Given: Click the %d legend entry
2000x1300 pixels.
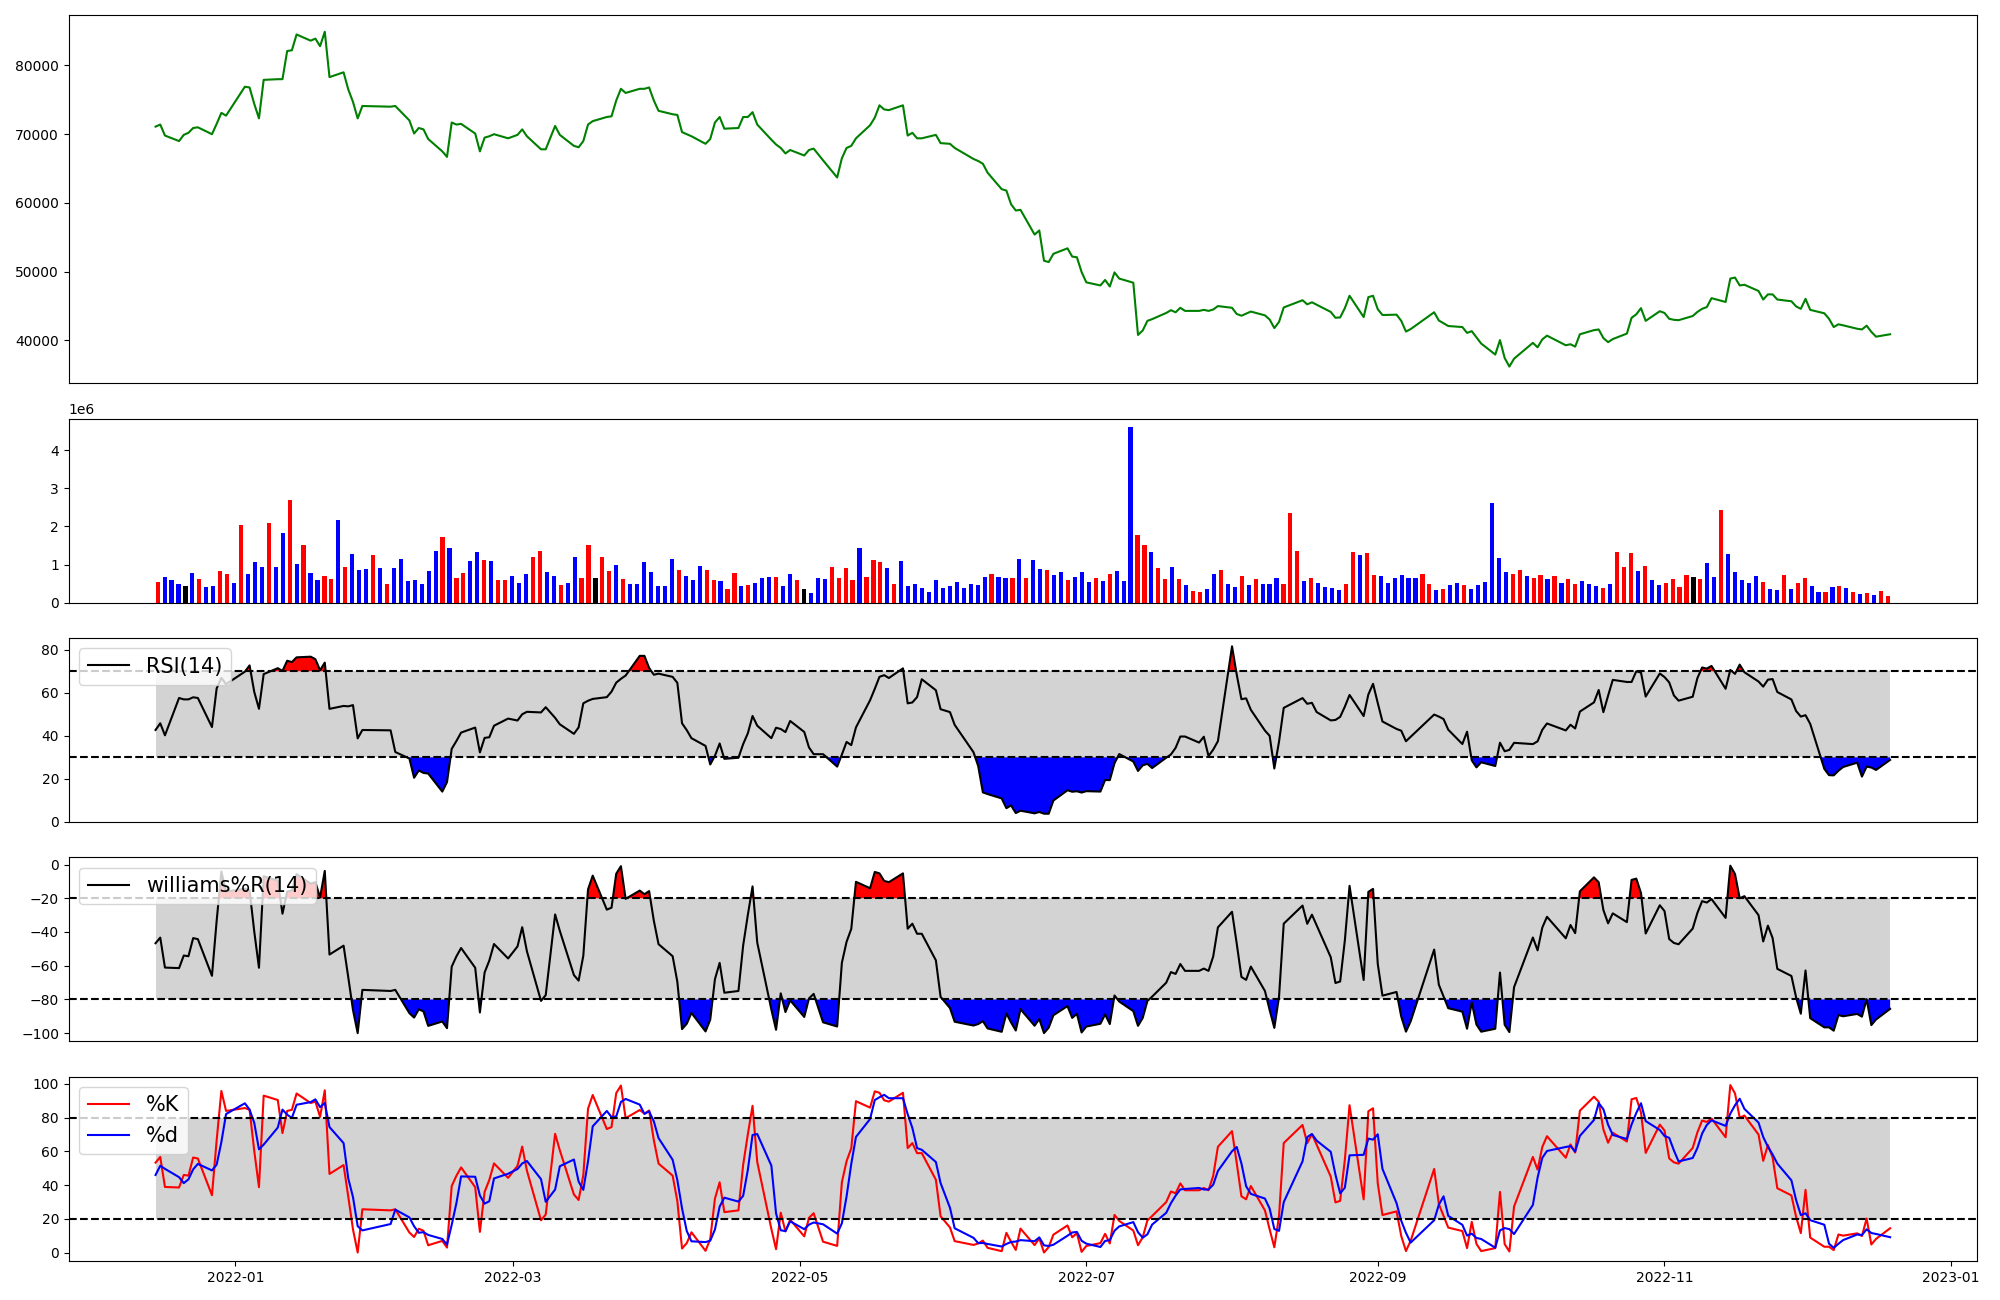Looking at the screenshot, I should coord(162,1135).
